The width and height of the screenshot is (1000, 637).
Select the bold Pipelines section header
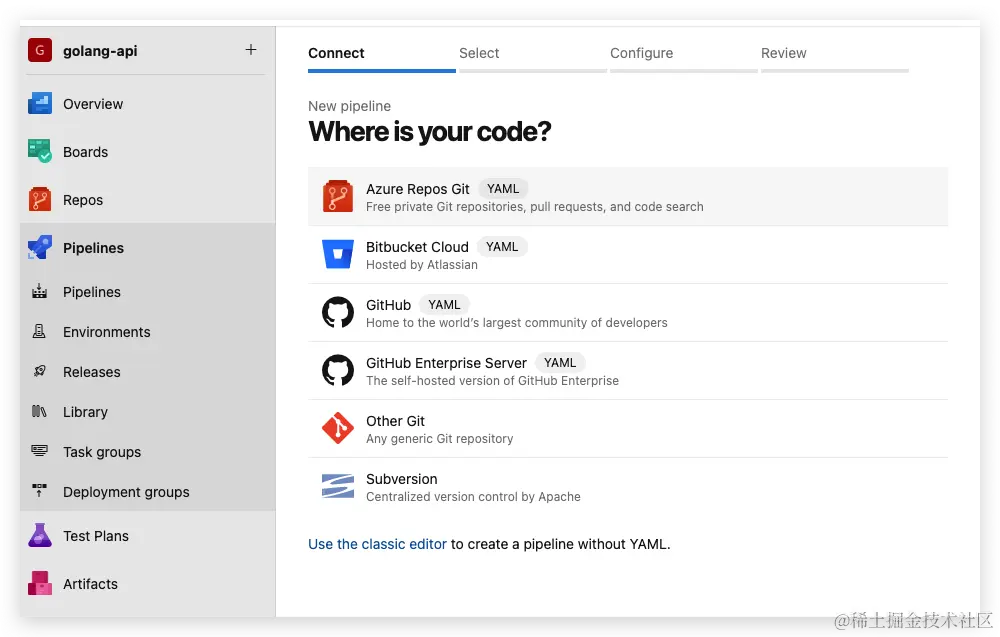(x=93, y=248)
